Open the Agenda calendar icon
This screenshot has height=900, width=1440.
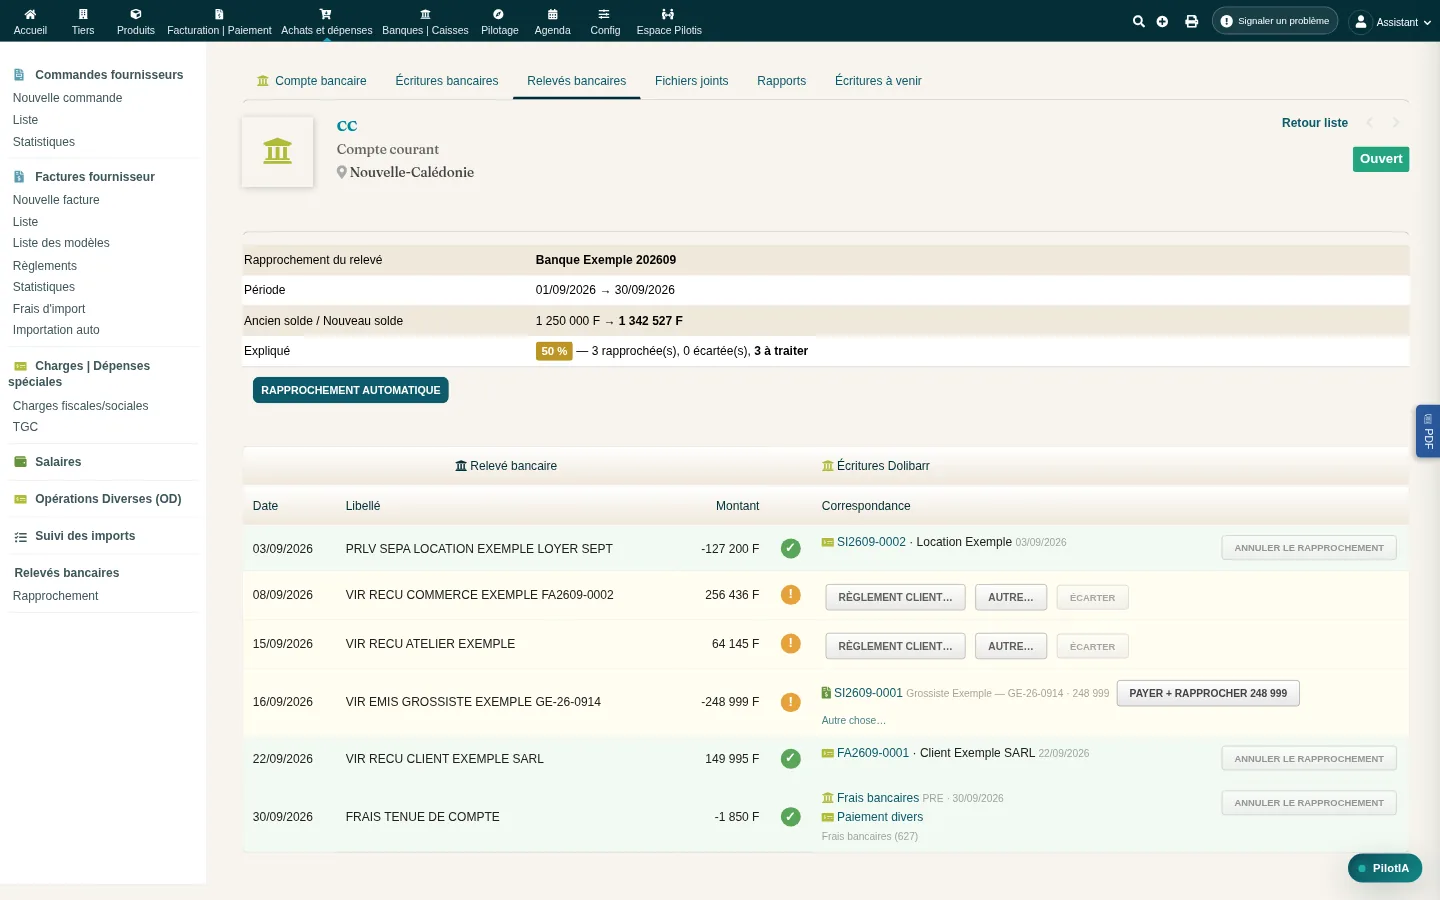[x=552, y=14]
